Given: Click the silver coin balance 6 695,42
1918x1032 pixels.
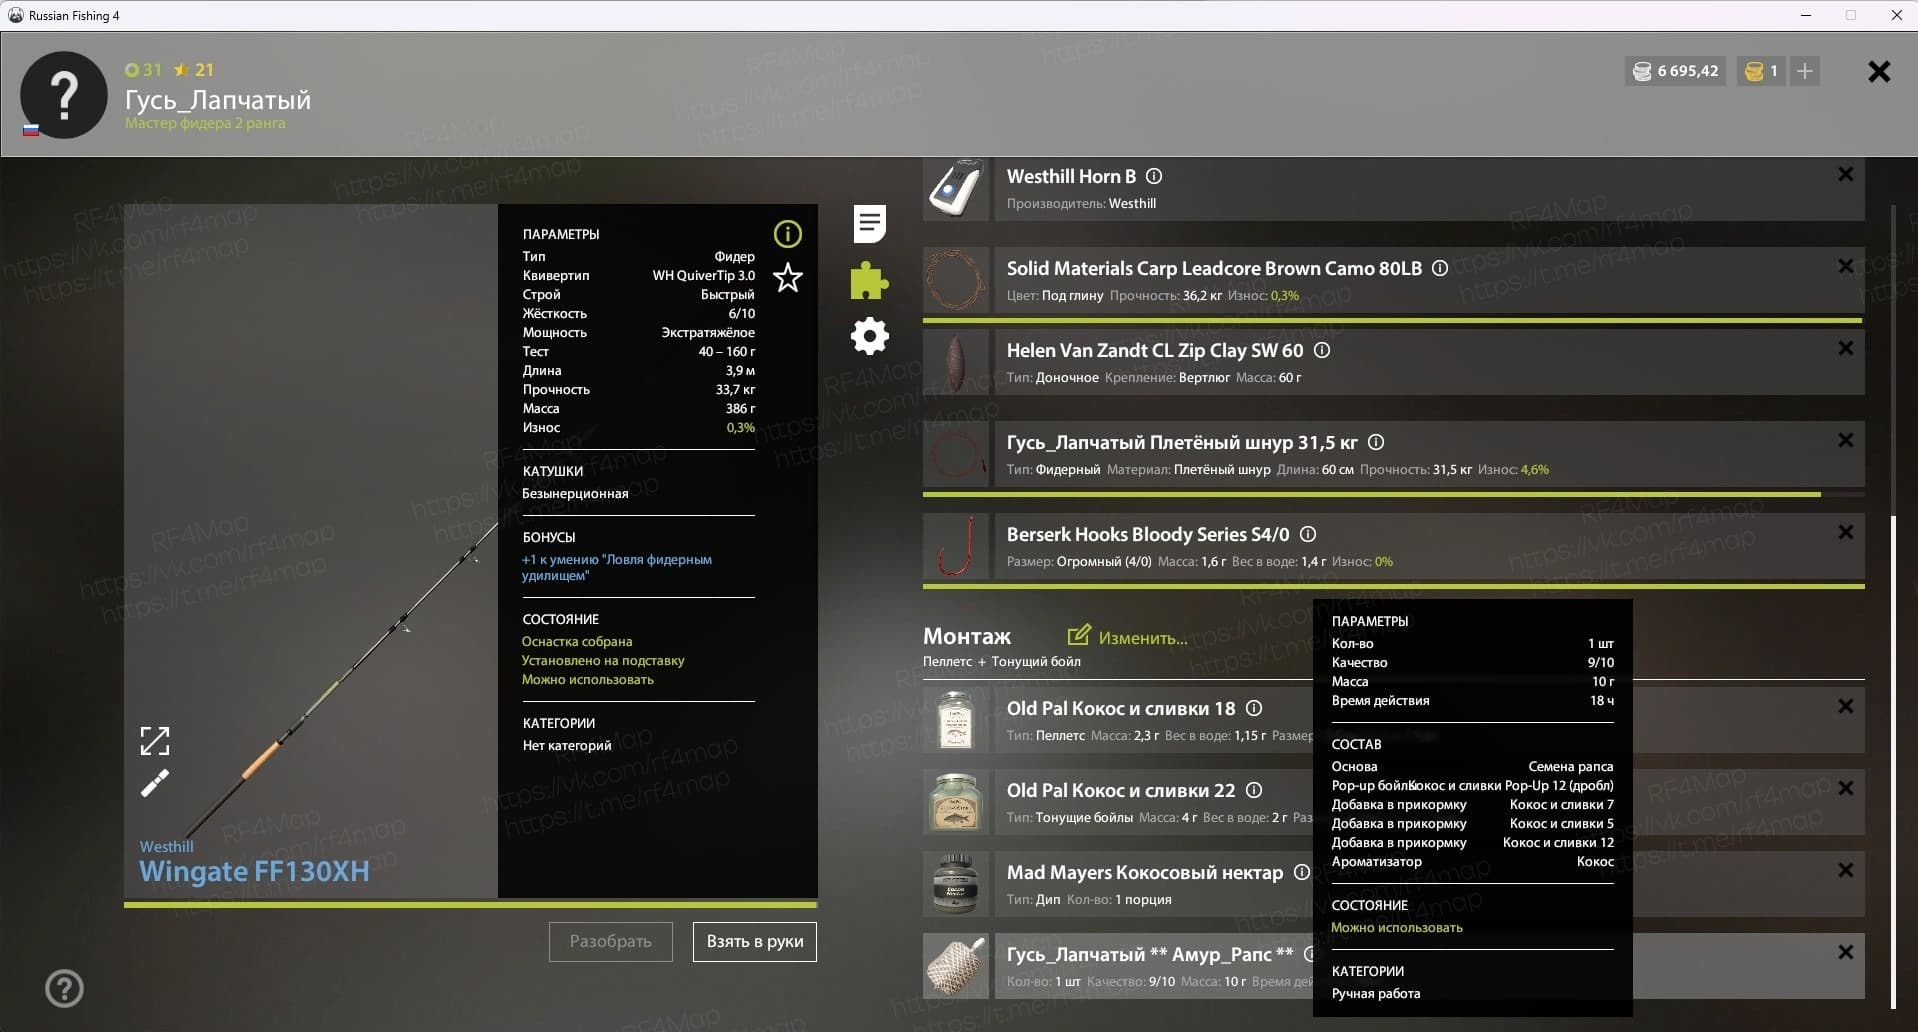Looking at the screenshot, I should point(1676,71).
